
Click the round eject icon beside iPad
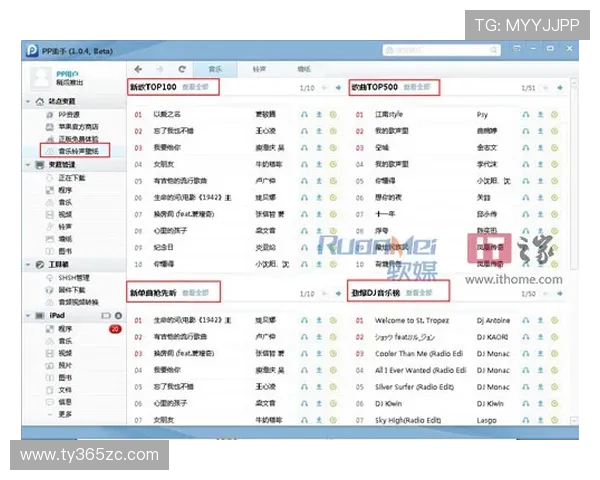118,315
